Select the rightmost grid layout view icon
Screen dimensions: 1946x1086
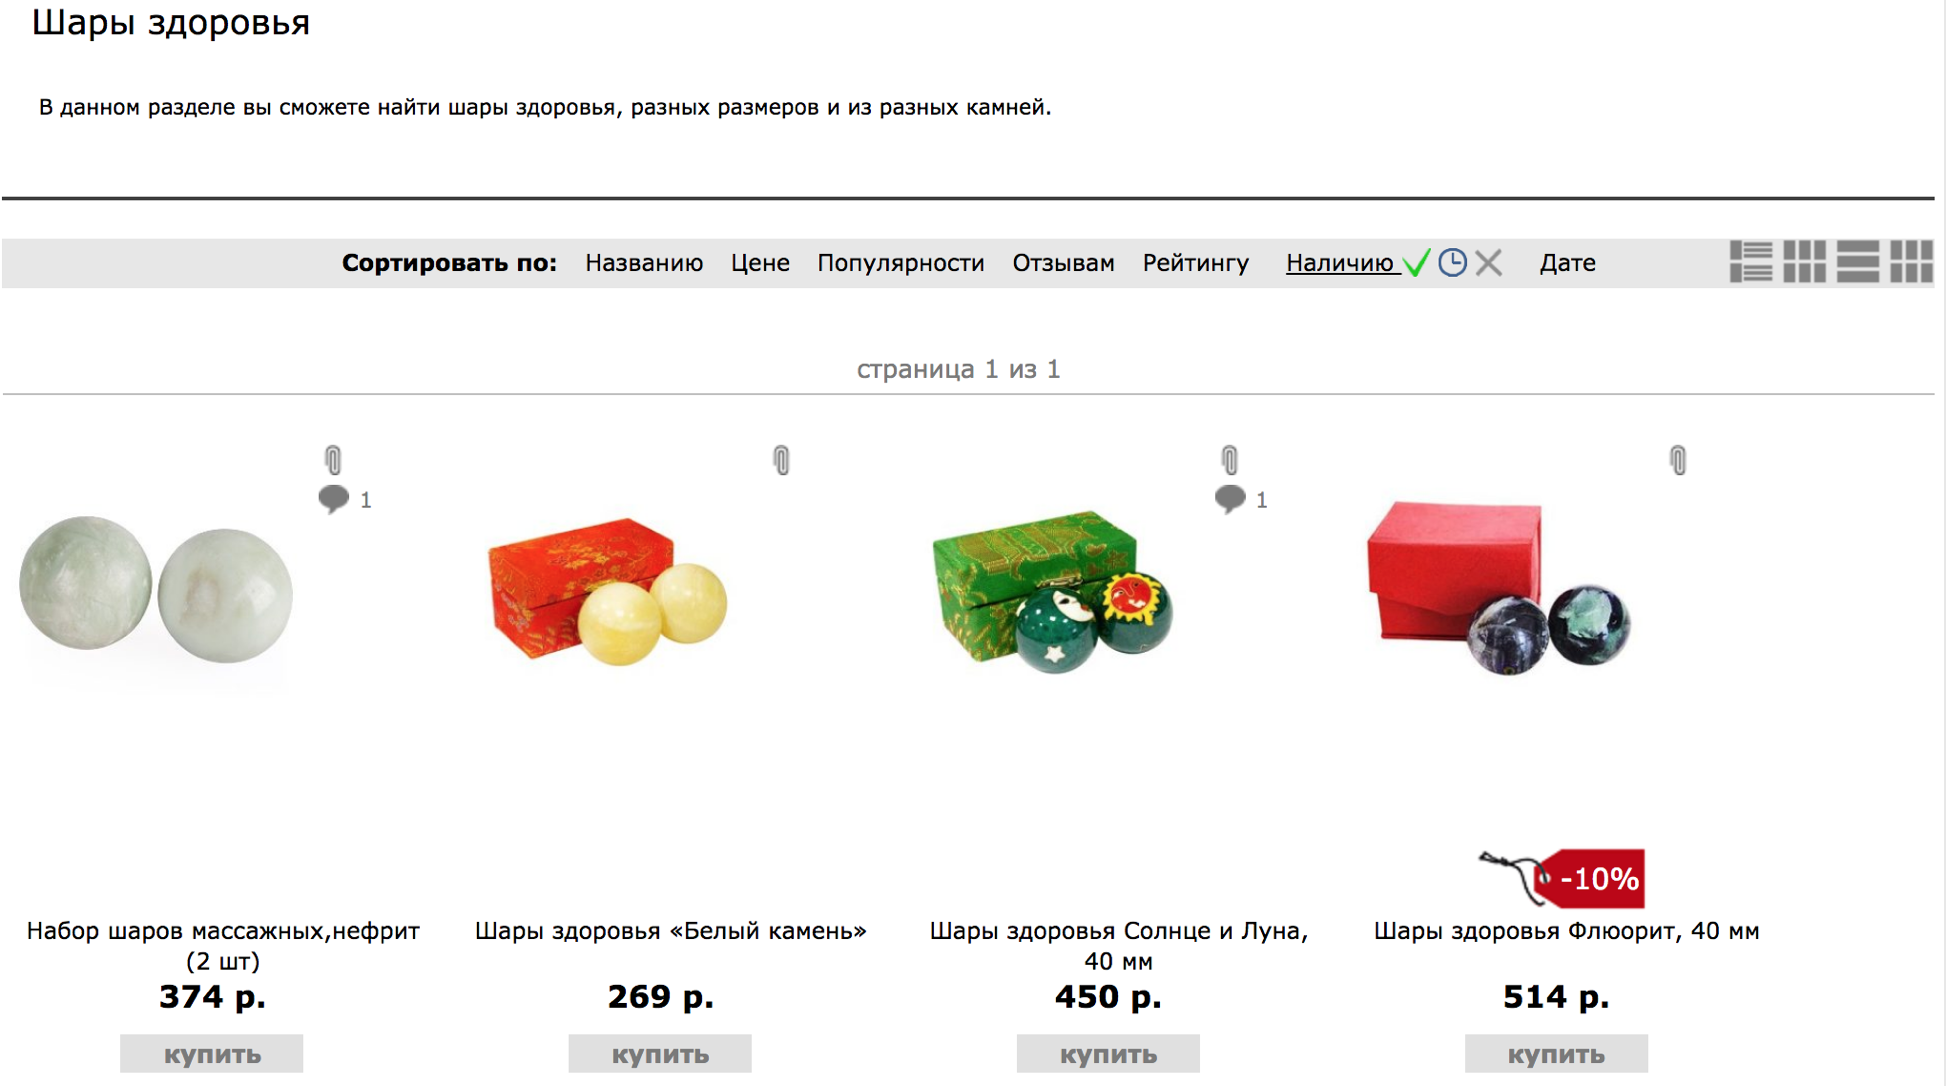[x=1911, y=262]
